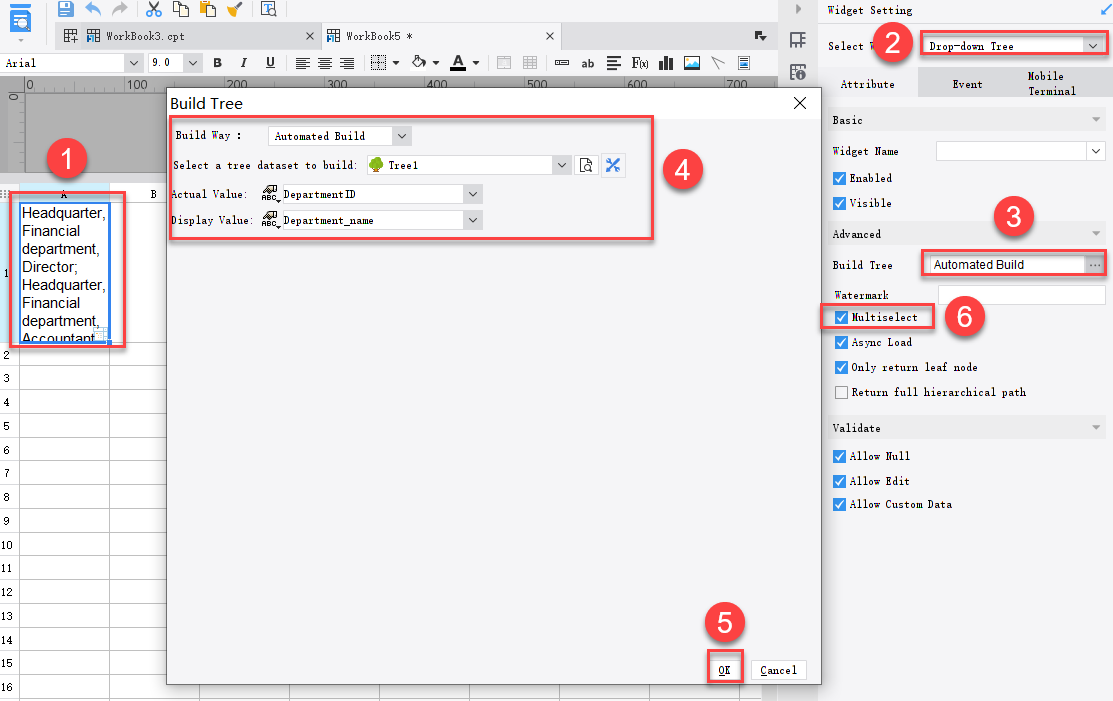Viewport: 1113px width, 701px height.
Task: Click the Cut scissors icon
Action: [152, 8]
